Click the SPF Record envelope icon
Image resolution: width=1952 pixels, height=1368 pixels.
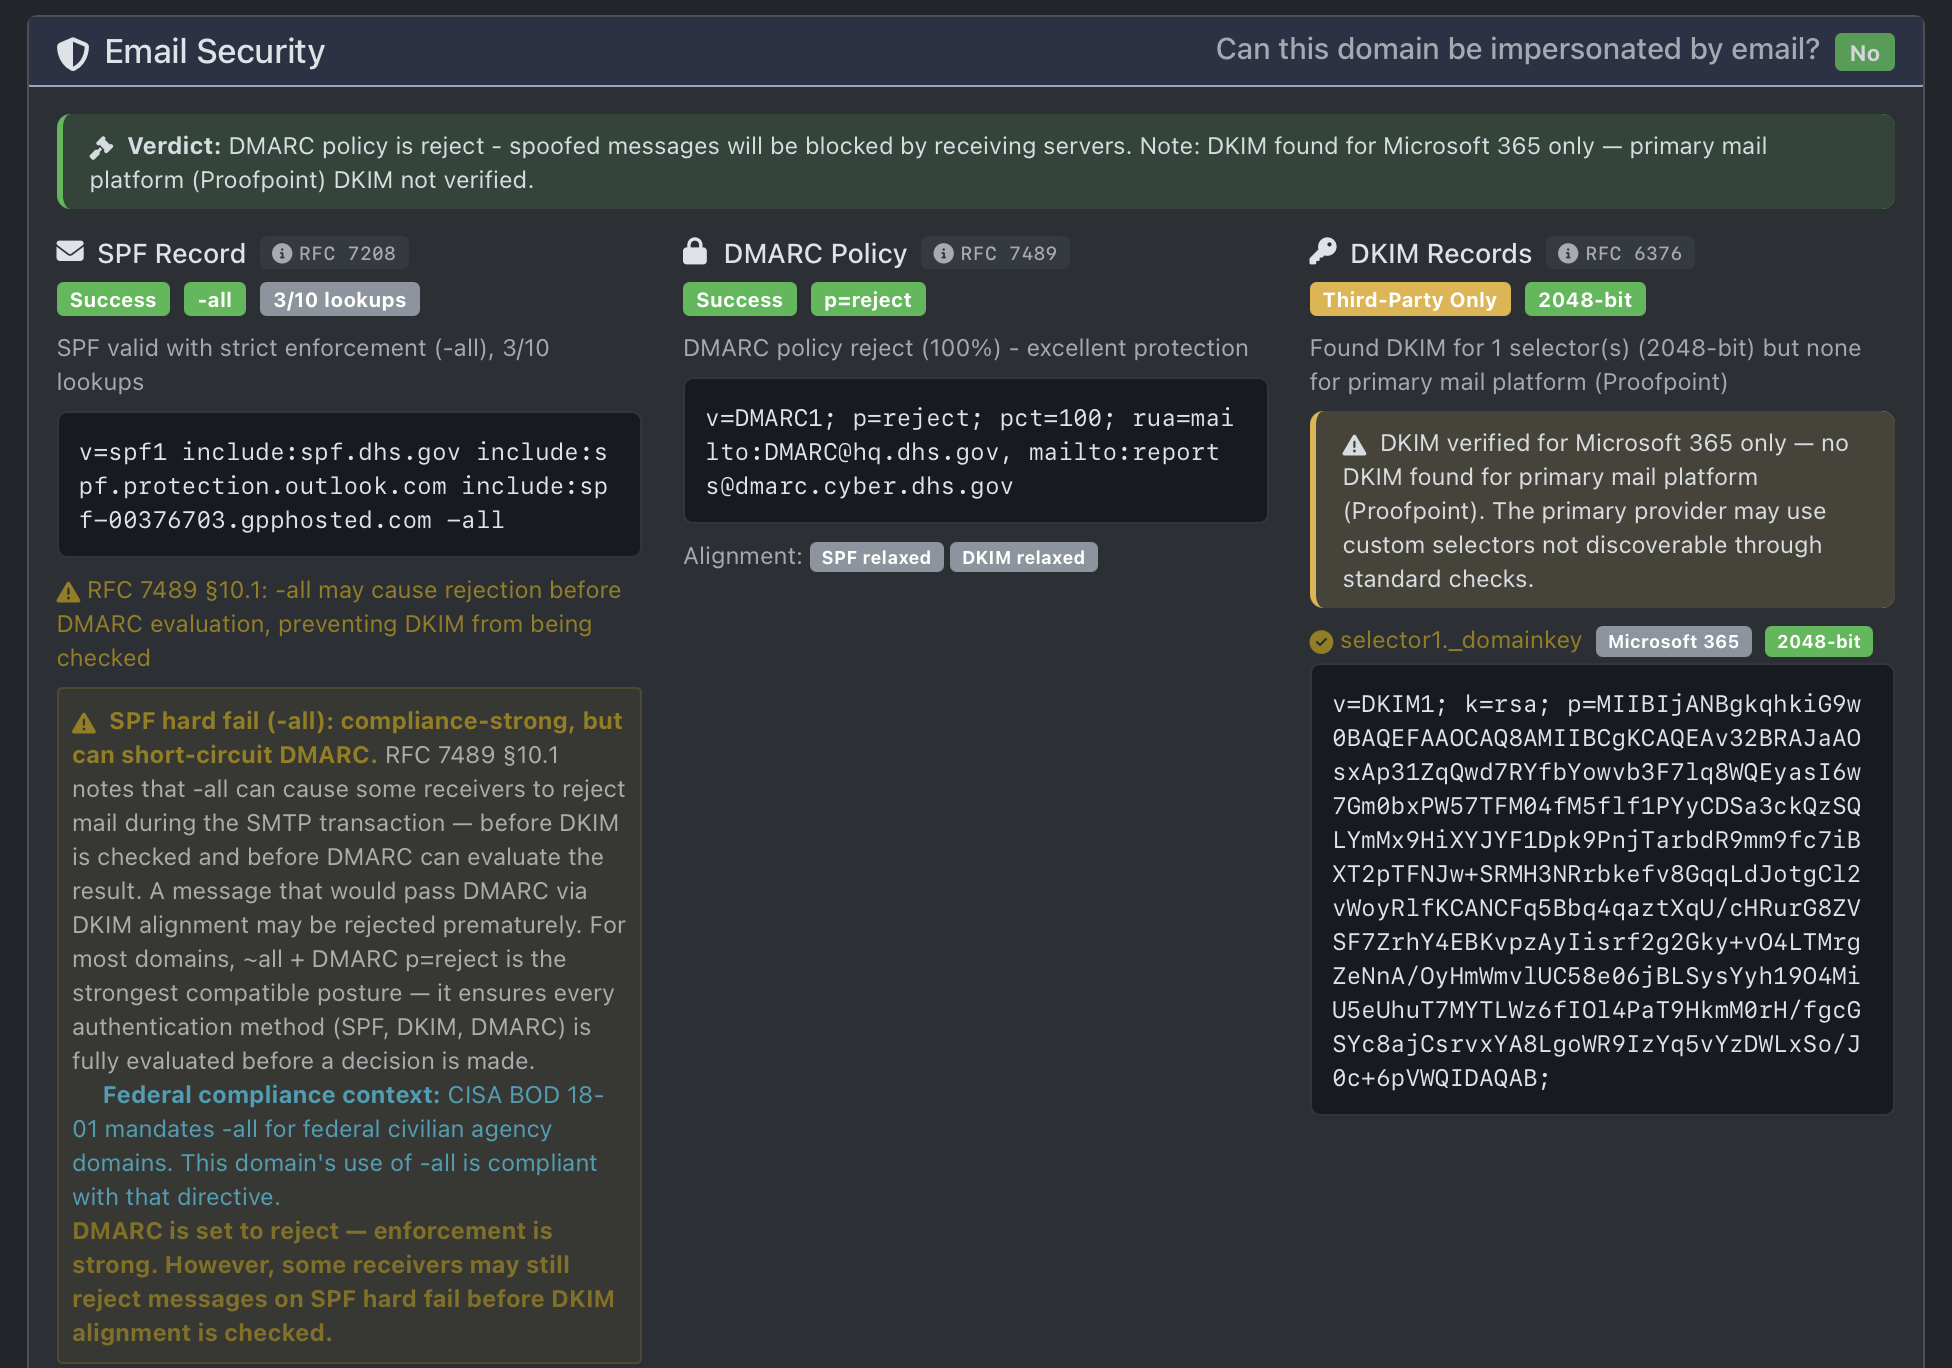70,251
